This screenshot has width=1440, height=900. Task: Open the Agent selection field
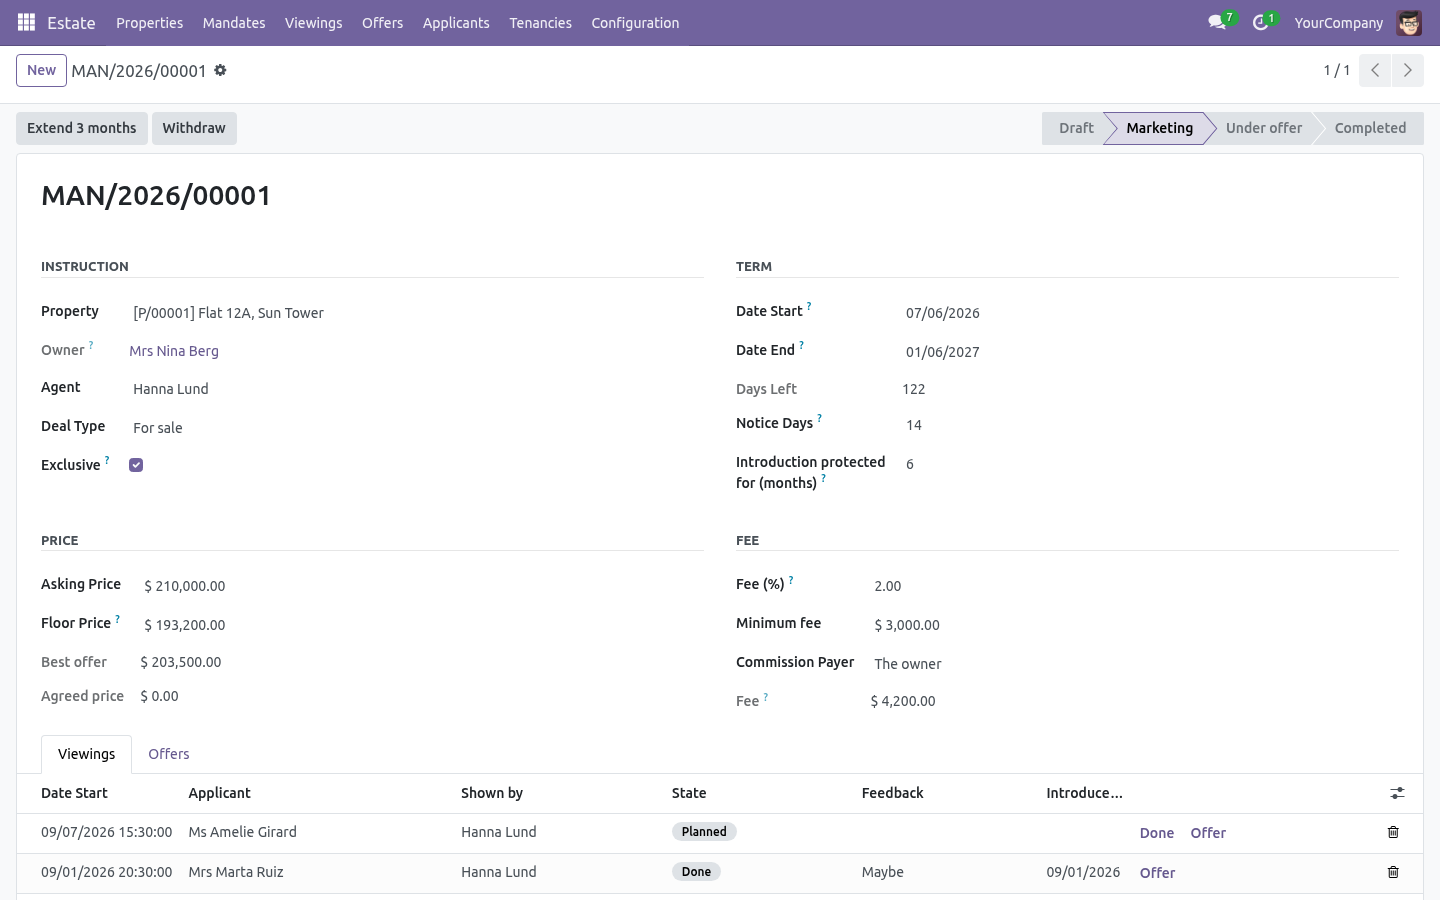coord(416,389)
